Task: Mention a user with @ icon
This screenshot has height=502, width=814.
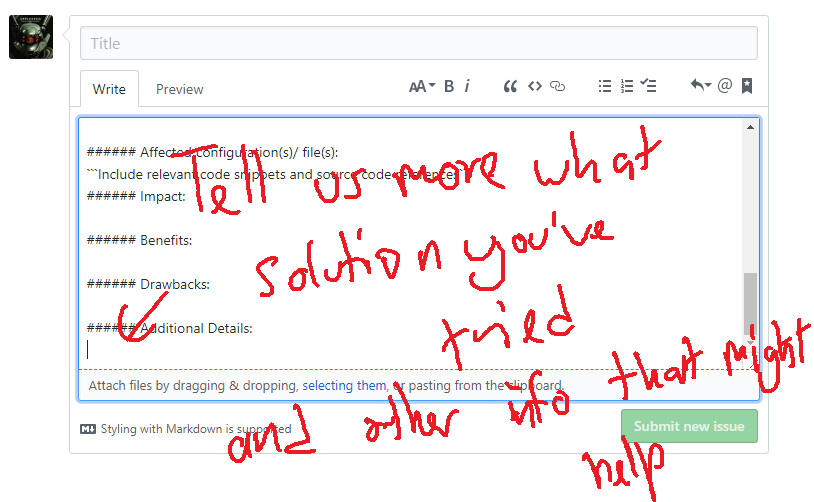Action: [725, 85]
